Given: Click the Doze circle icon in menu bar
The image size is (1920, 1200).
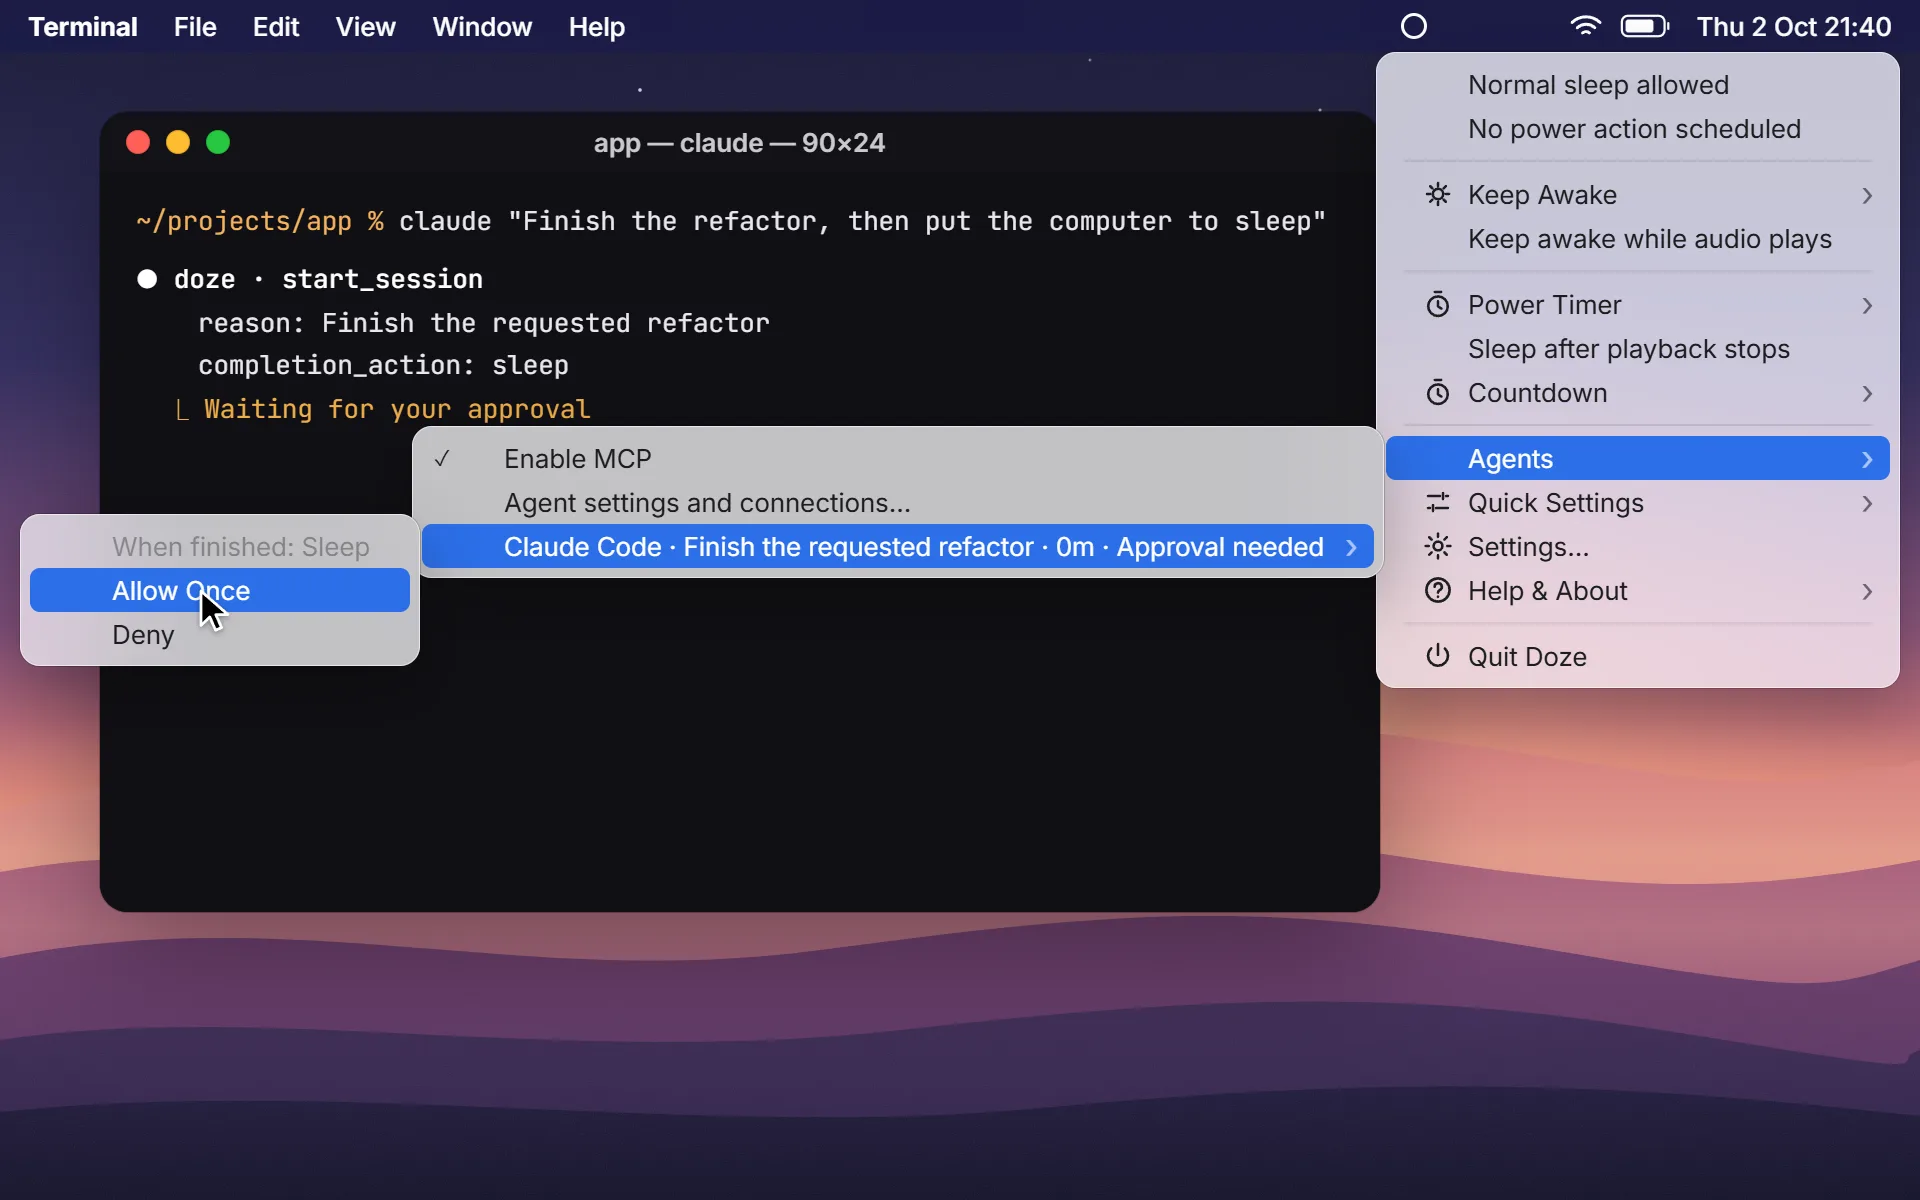Looking at the screenshot, I should point(1413,27).
